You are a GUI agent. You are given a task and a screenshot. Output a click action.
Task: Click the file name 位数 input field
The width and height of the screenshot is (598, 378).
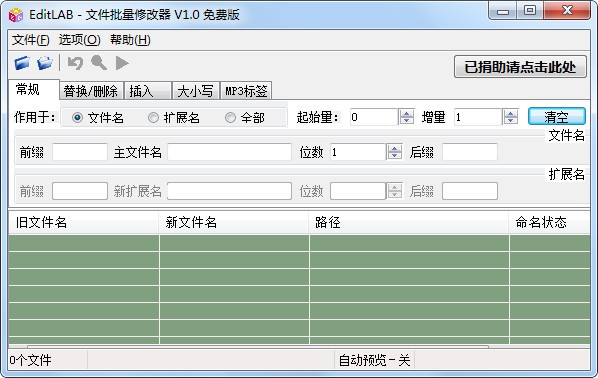coord(358,152)
